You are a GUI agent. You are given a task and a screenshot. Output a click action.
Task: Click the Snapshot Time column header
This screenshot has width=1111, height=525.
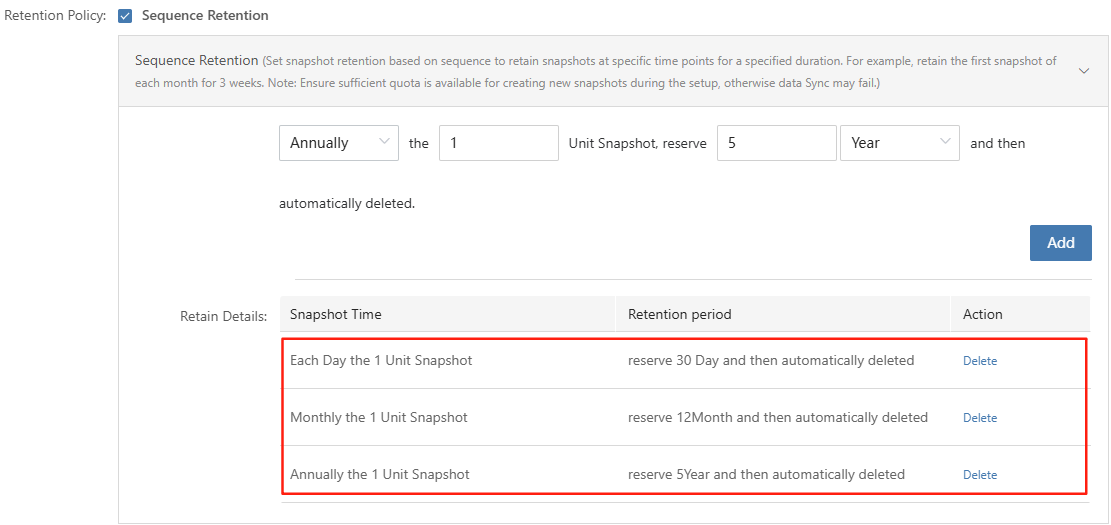[336, 314]
